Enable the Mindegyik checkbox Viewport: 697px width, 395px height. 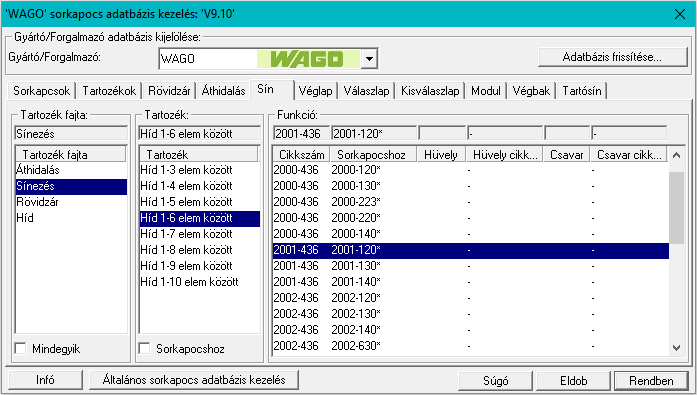coord(20,348)
